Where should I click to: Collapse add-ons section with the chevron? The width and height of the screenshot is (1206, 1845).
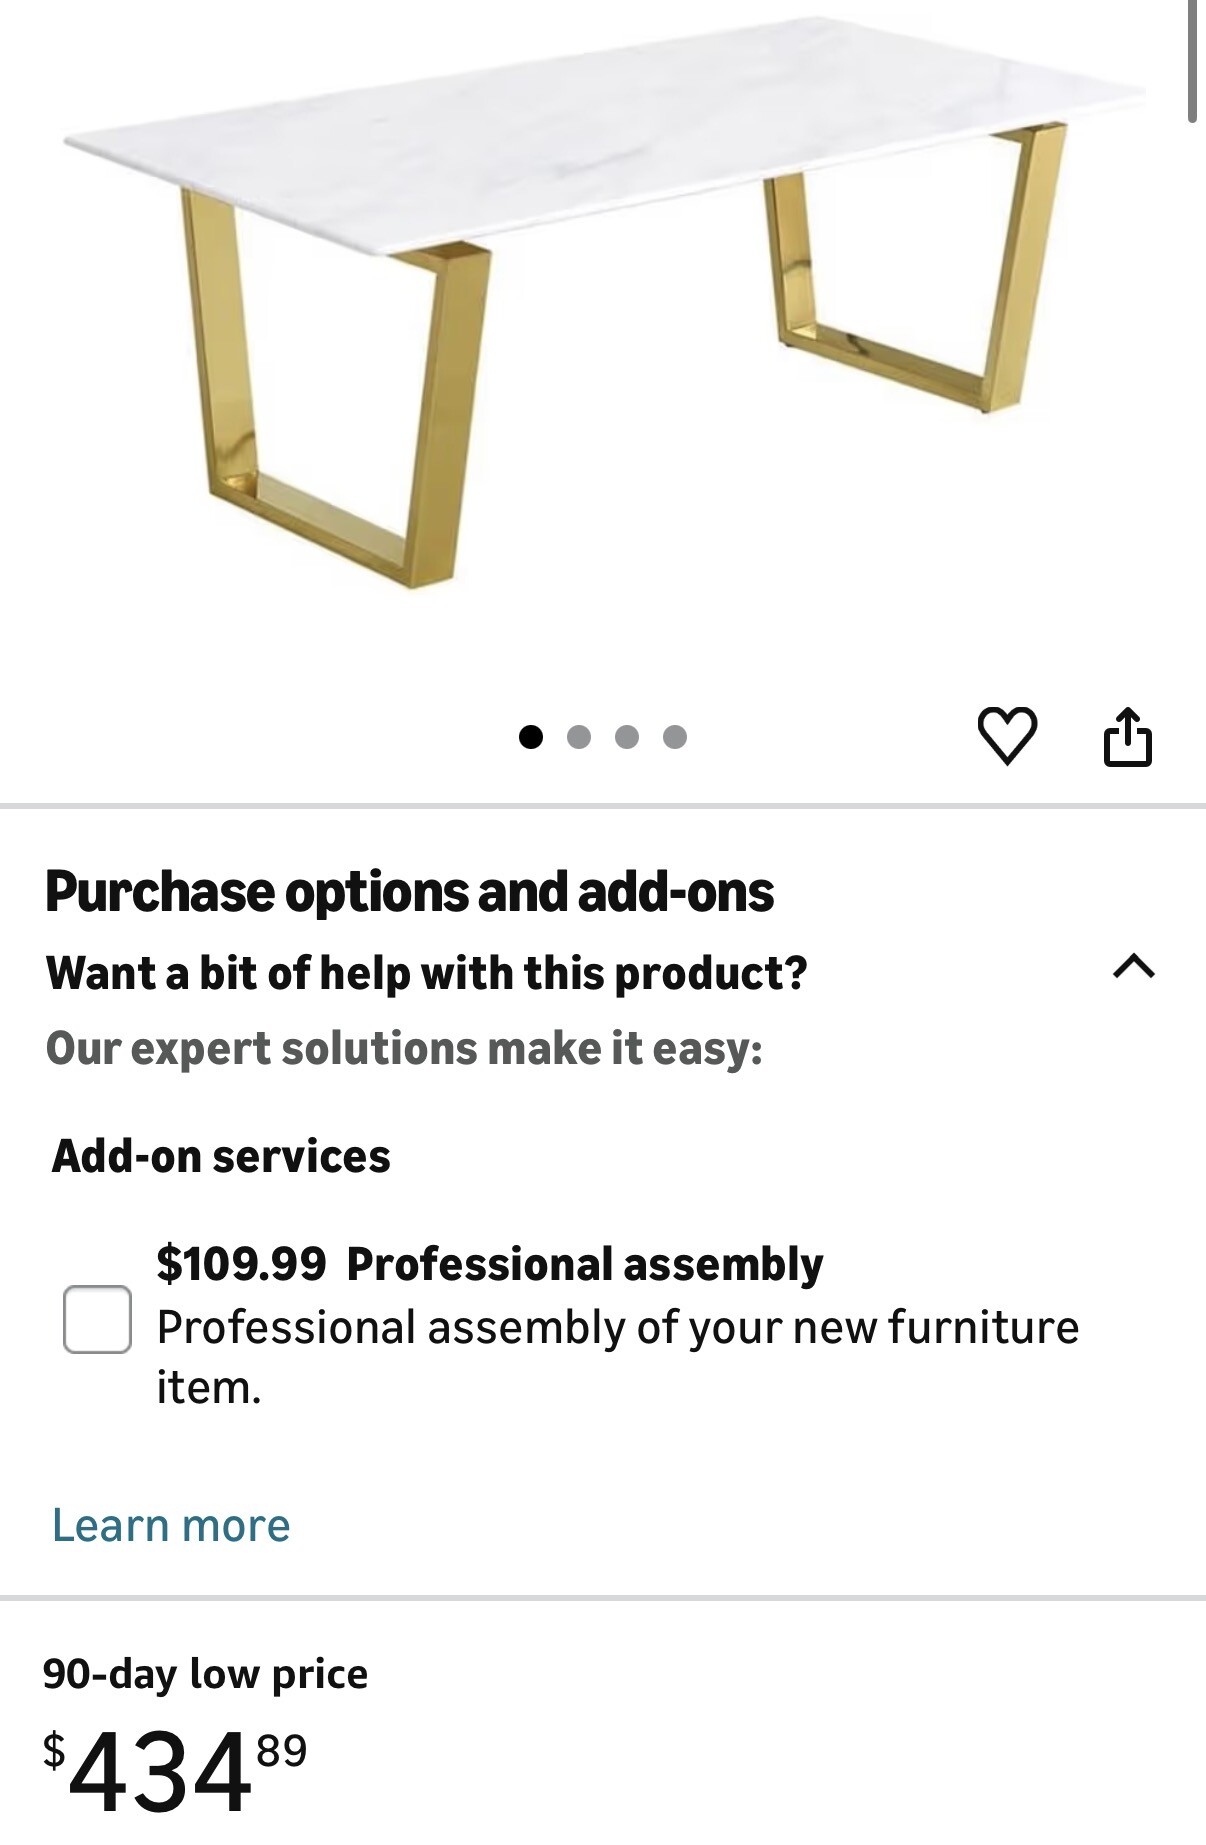tap(1134, 967)
